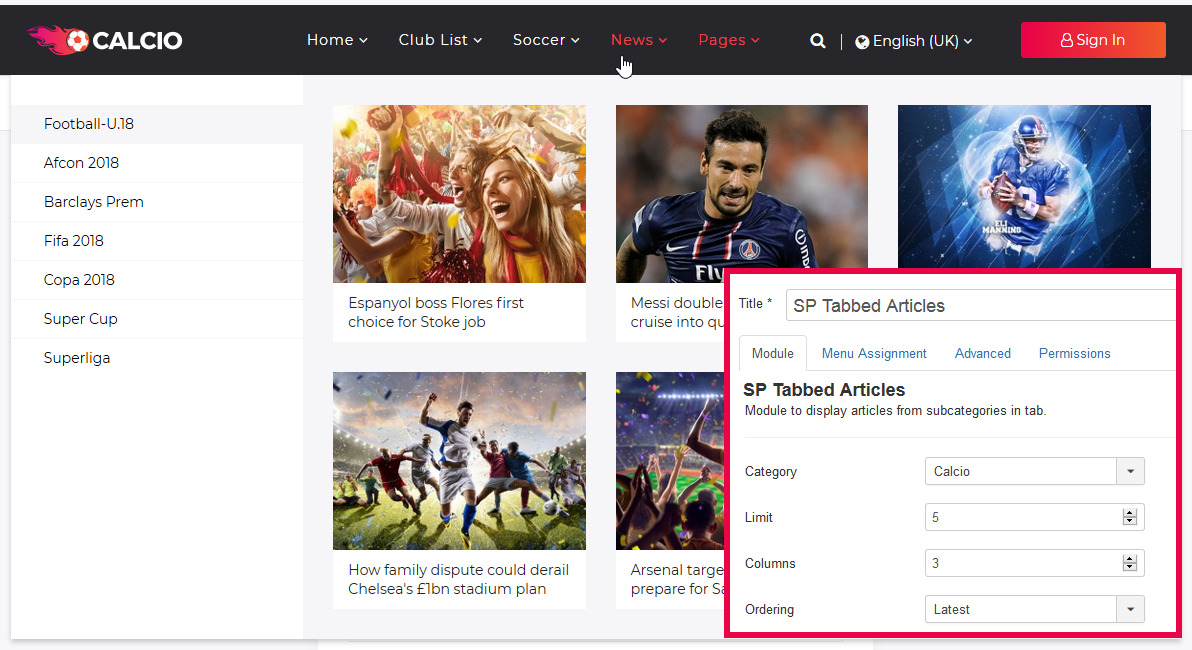Expand the Soccer menu
Screen dimensions: 1192x650
click(x=546, y=40)
